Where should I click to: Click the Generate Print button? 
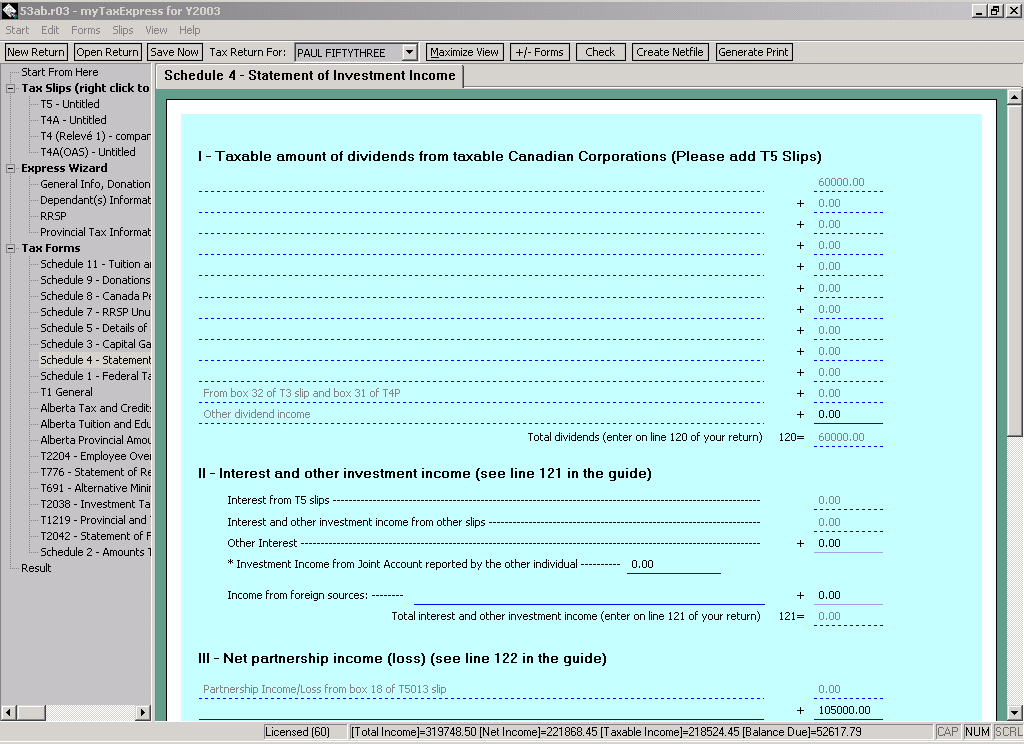(x=754, y=52)
